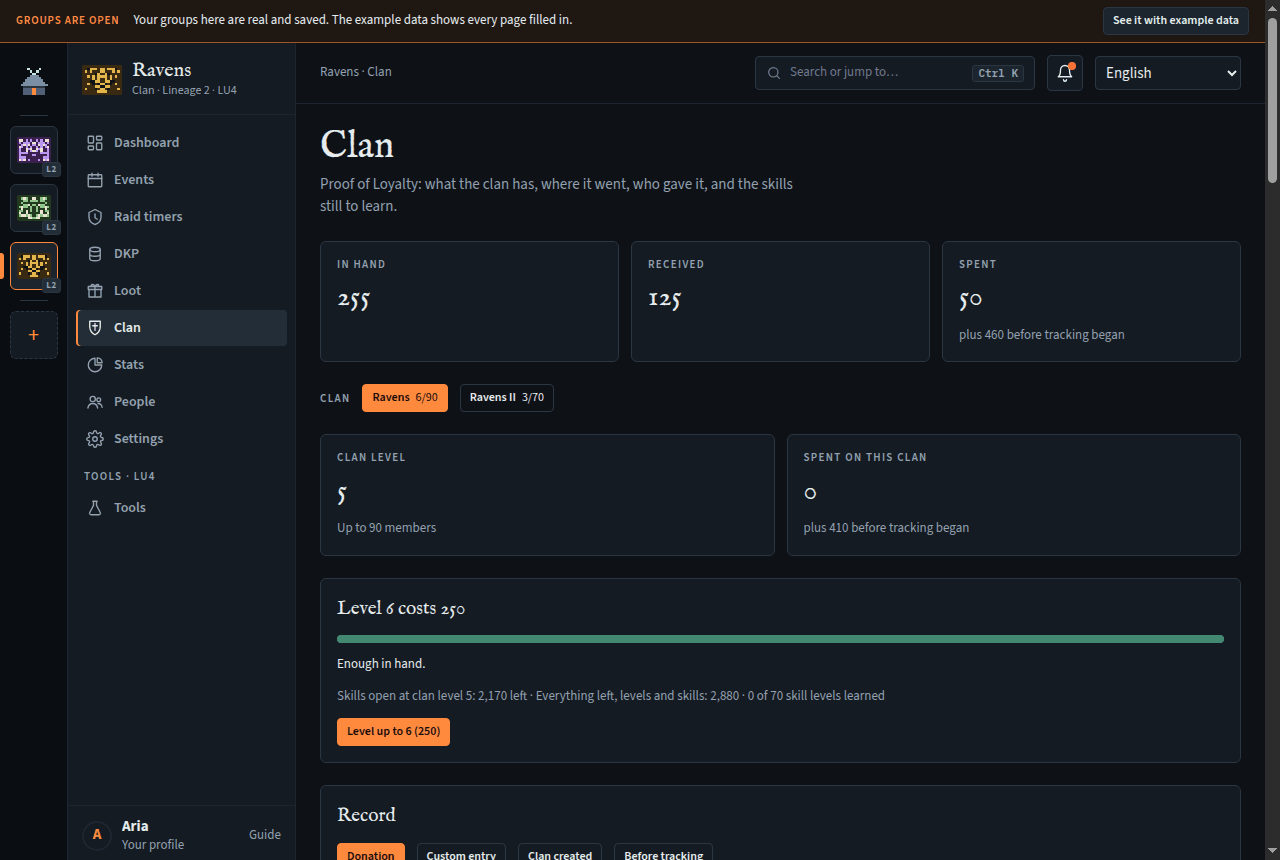Click the "Up to 90 members" text

pyautogui.click(x=387, y=528)
